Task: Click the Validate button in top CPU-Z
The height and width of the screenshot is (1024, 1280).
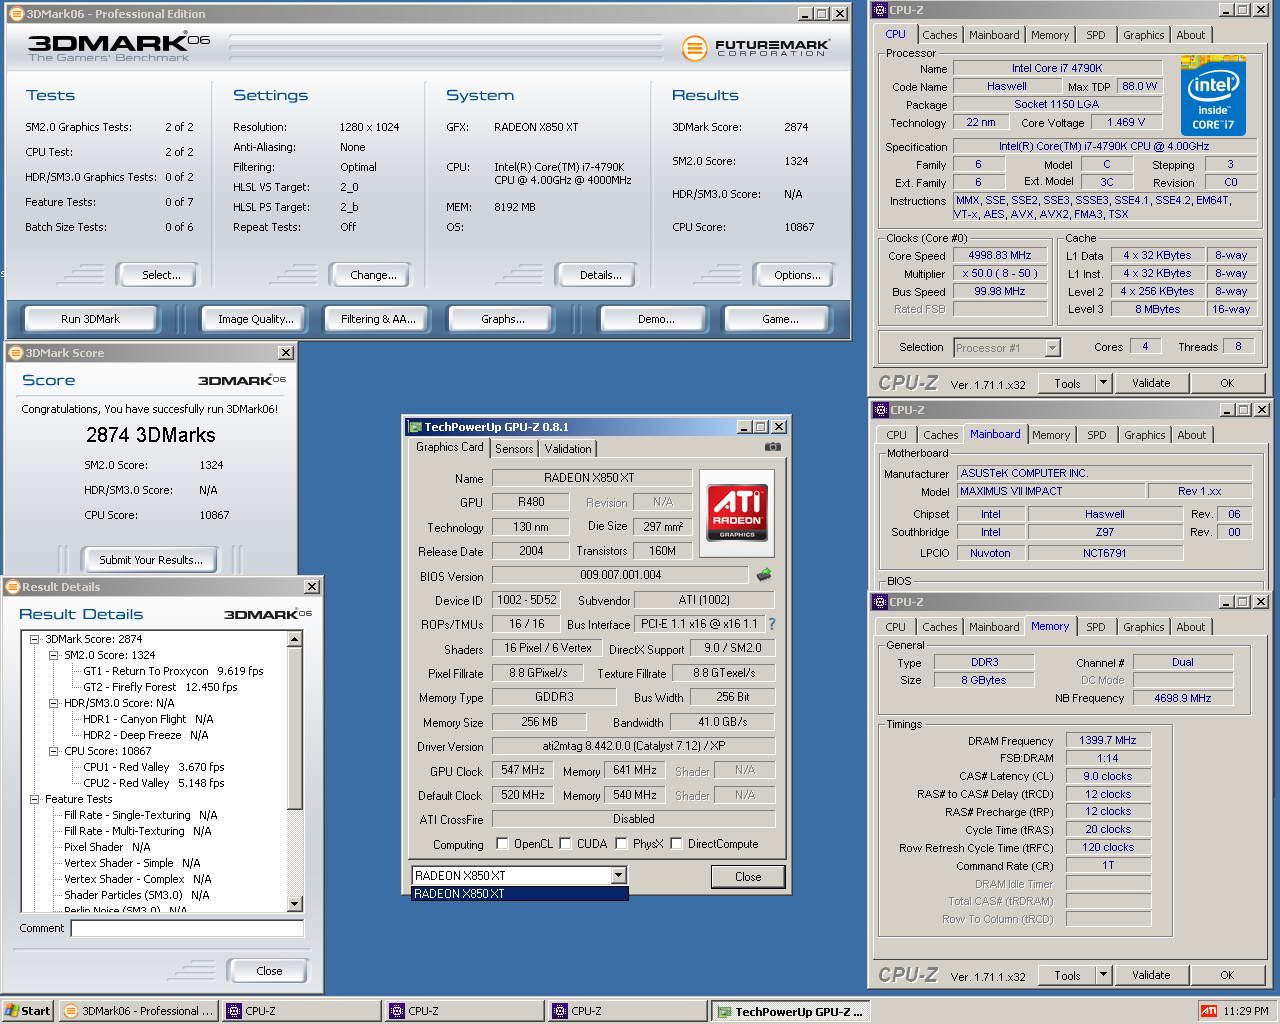Action: pyautogui.click(x=1151, y=383)
